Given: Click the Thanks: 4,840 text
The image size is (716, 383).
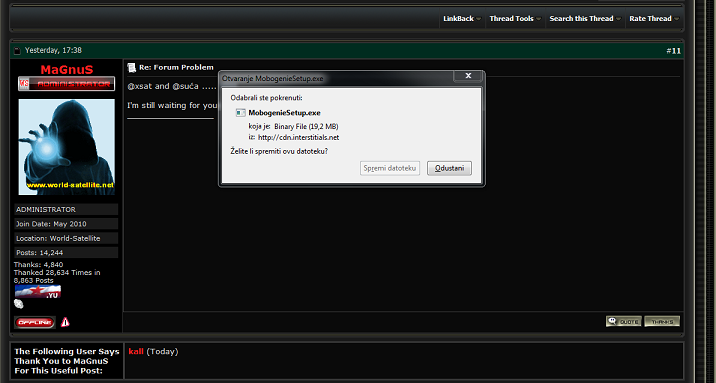Looking at the screenshot, I should click(38, 265).
